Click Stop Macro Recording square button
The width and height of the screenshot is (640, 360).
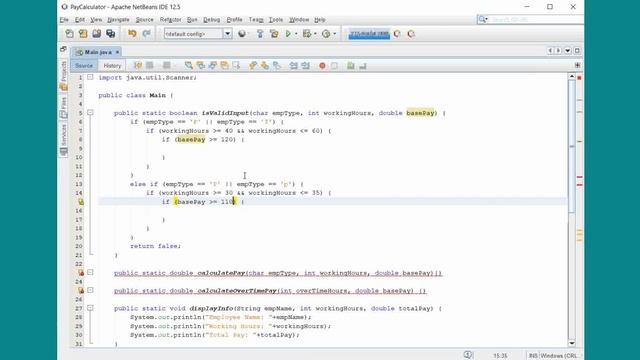(334, 65)
